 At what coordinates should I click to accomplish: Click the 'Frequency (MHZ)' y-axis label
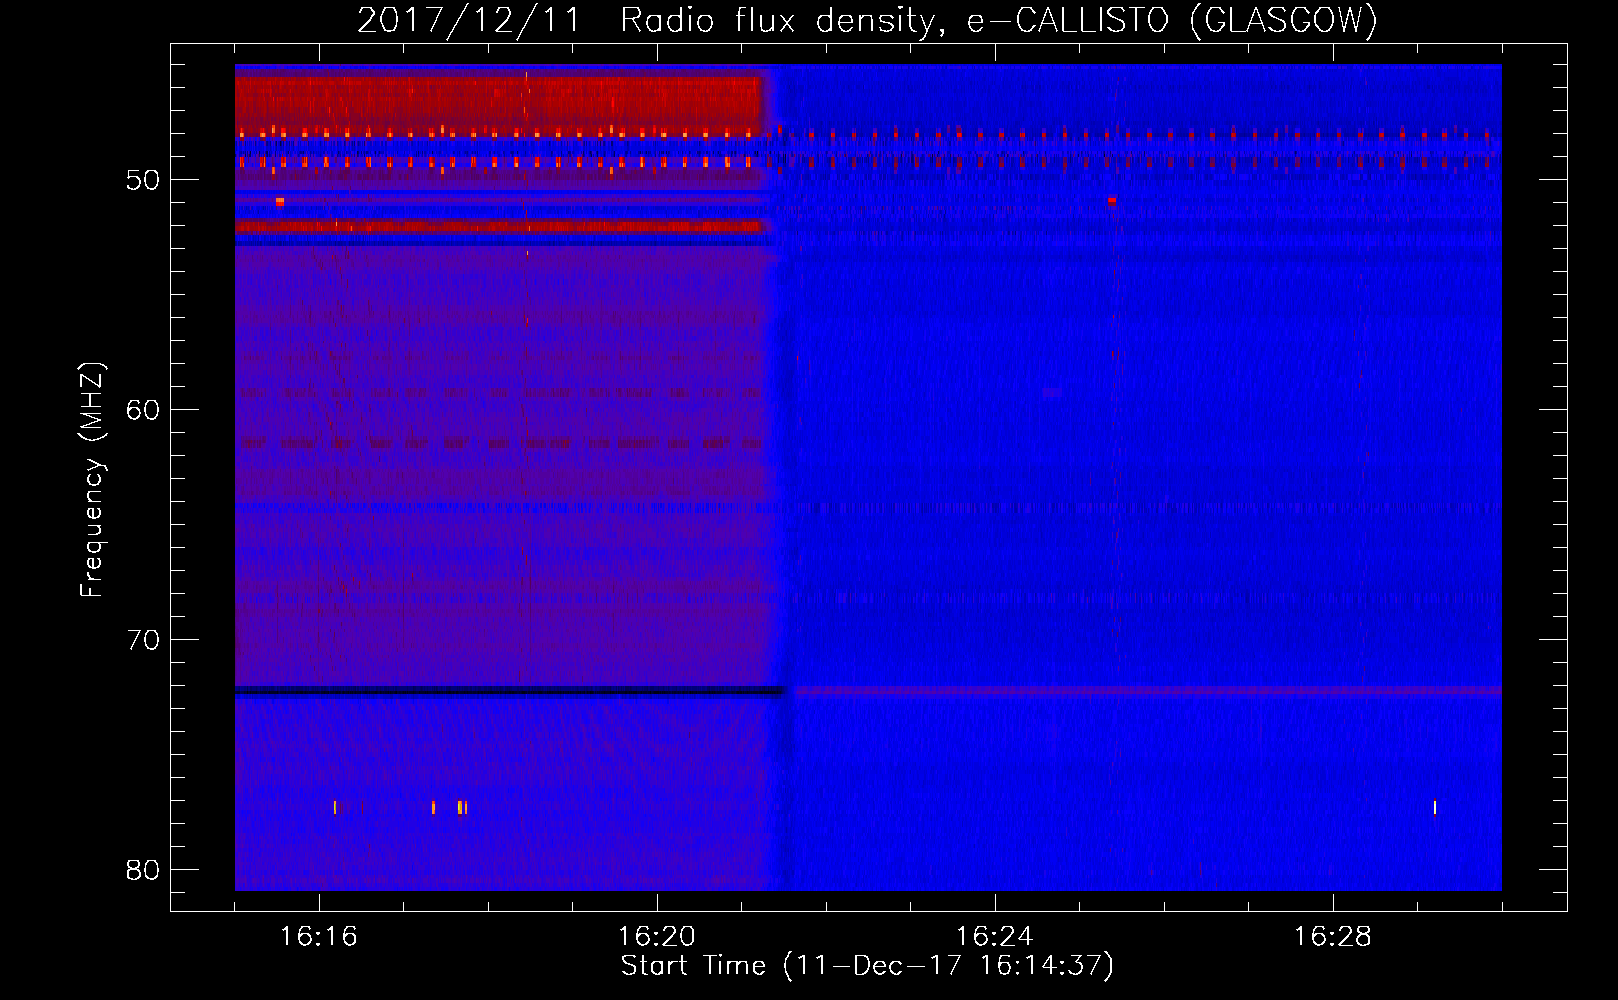click(x=91, y=479)
